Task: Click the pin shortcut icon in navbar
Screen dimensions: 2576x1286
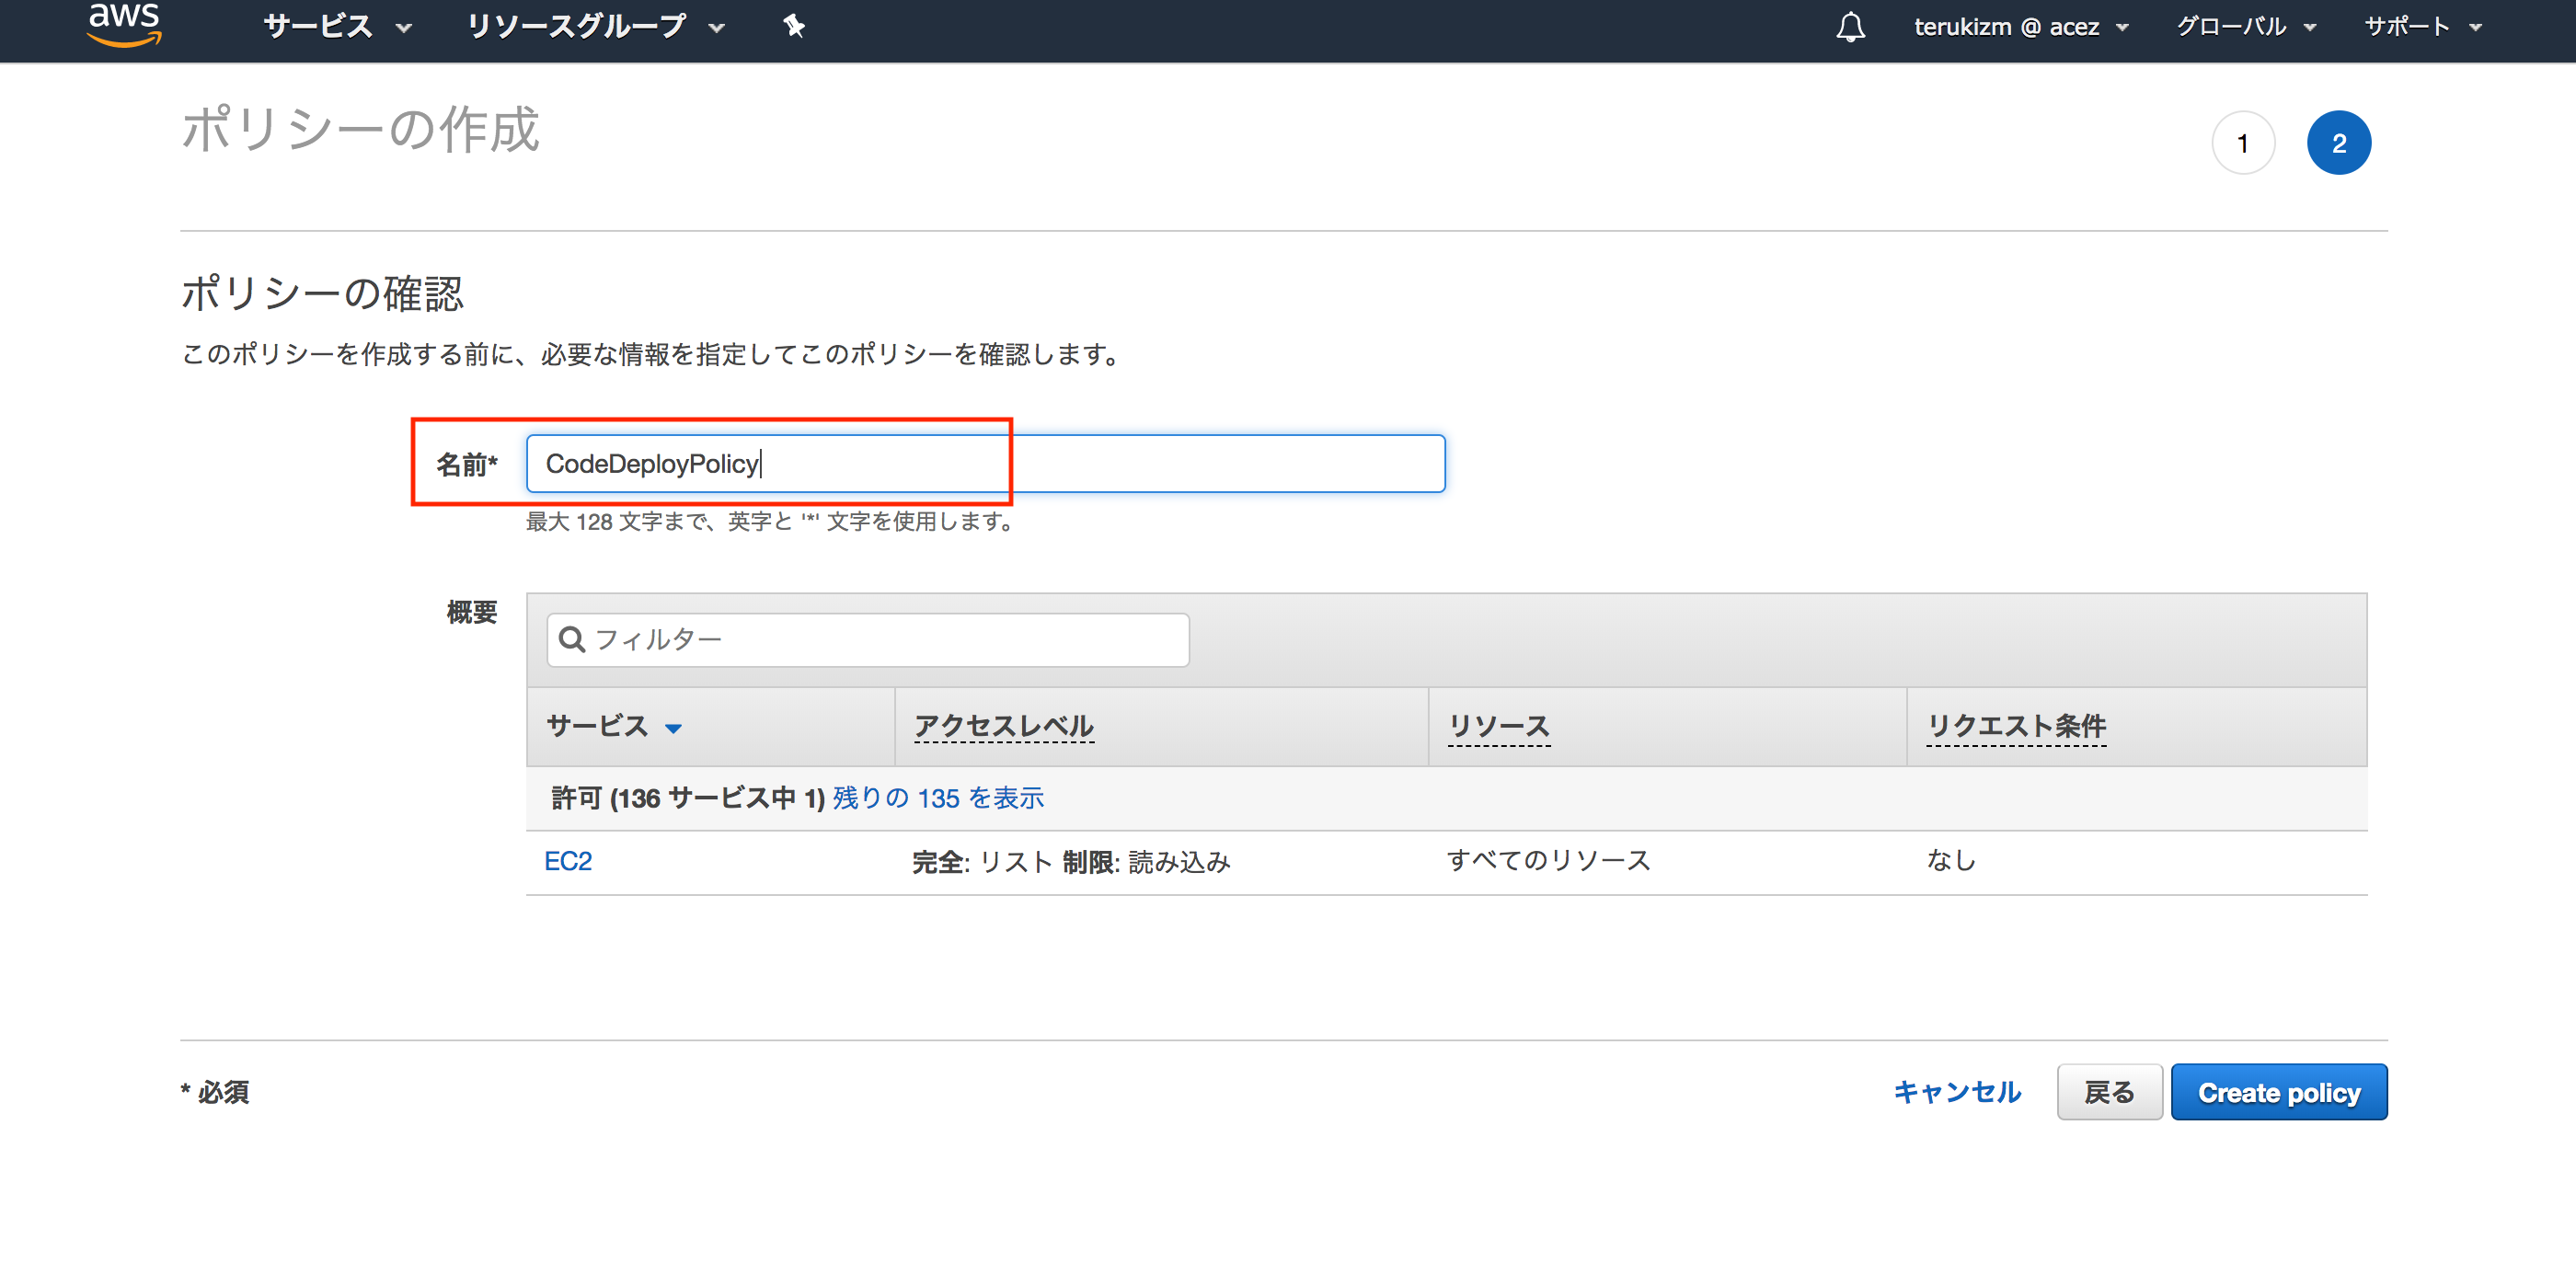Action: pos(793,26)
